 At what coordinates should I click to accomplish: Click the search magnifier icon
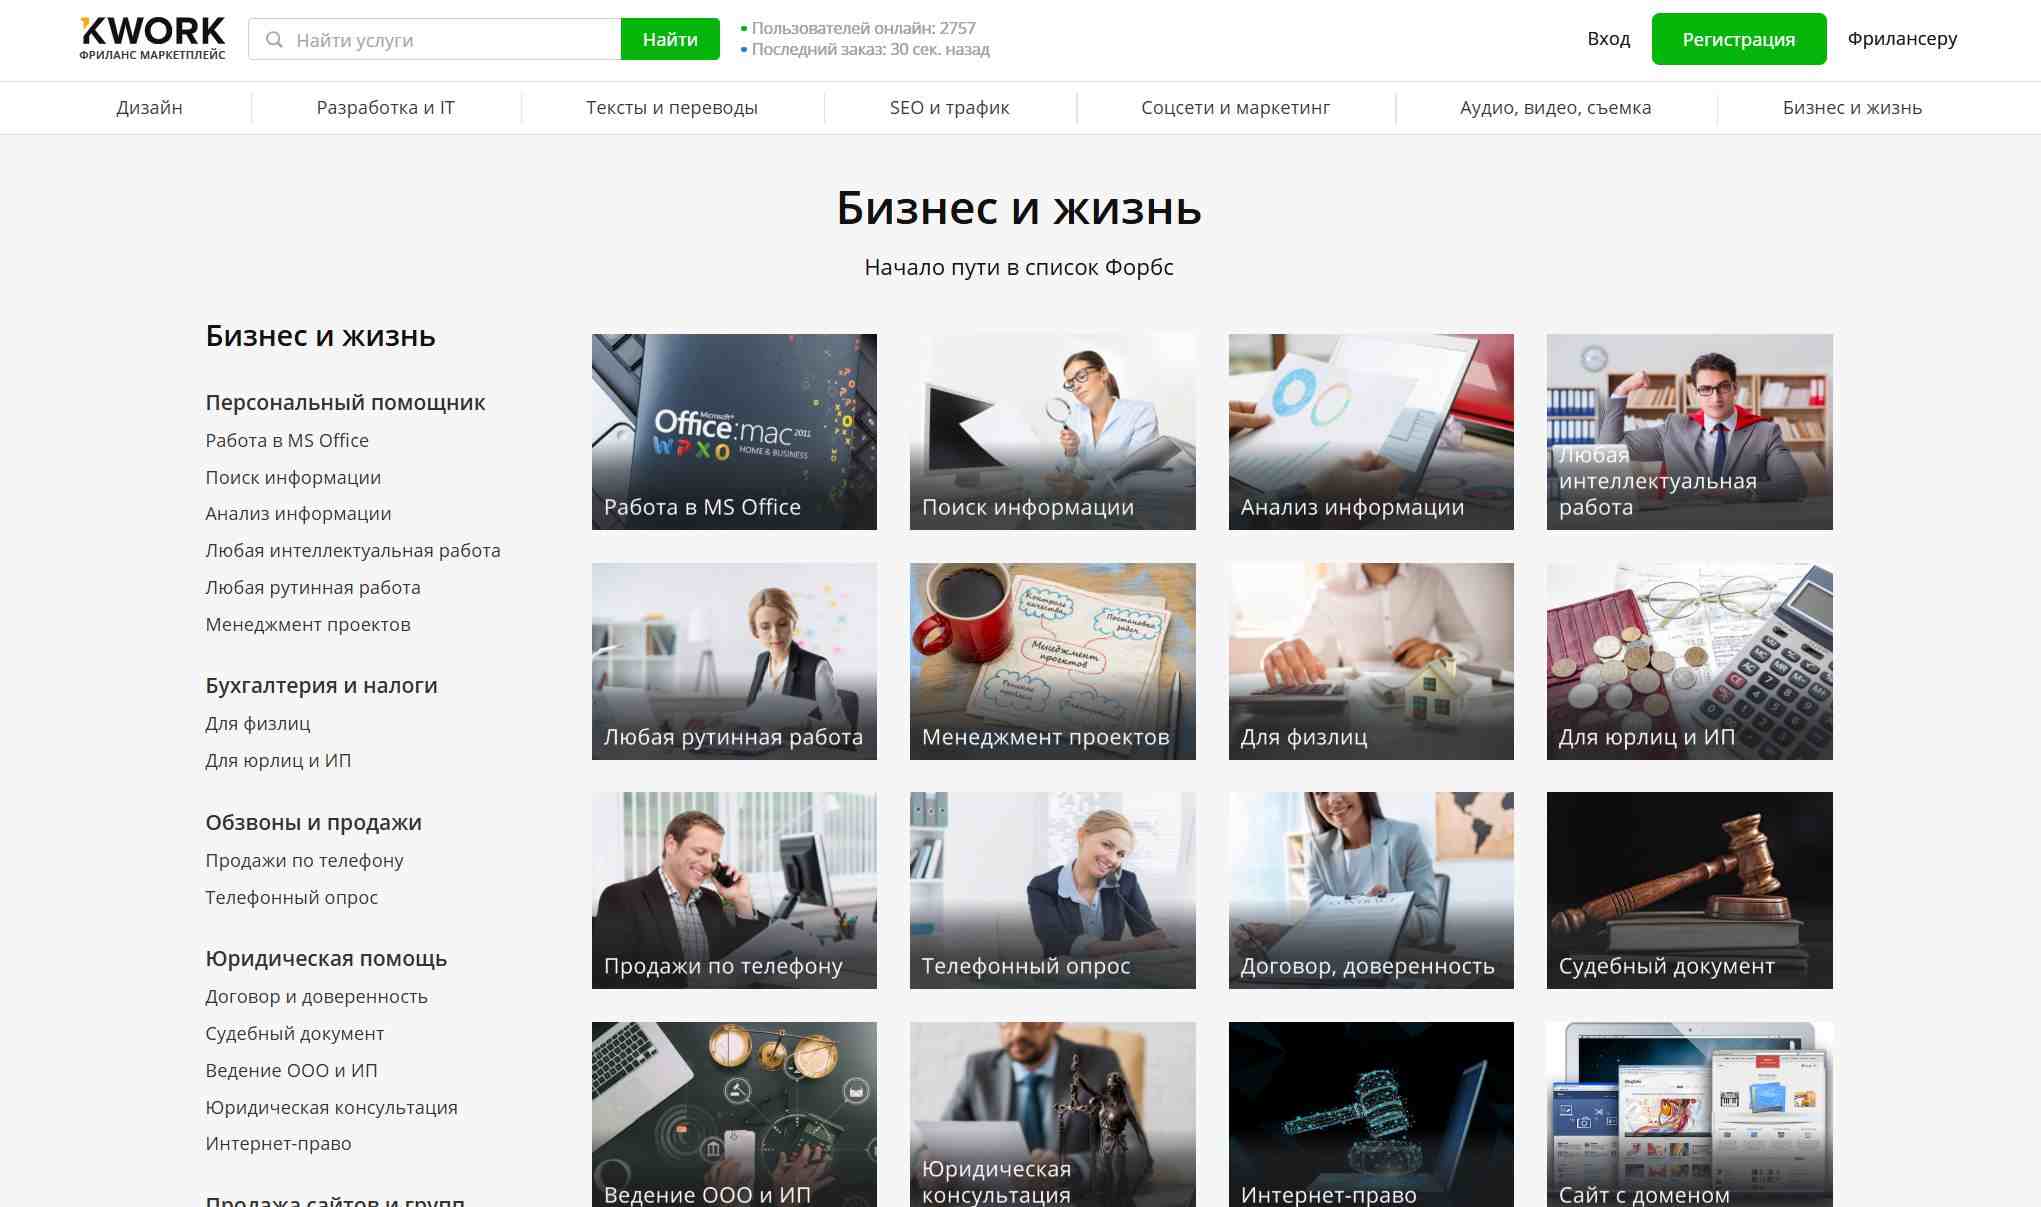tap(273, 40)
